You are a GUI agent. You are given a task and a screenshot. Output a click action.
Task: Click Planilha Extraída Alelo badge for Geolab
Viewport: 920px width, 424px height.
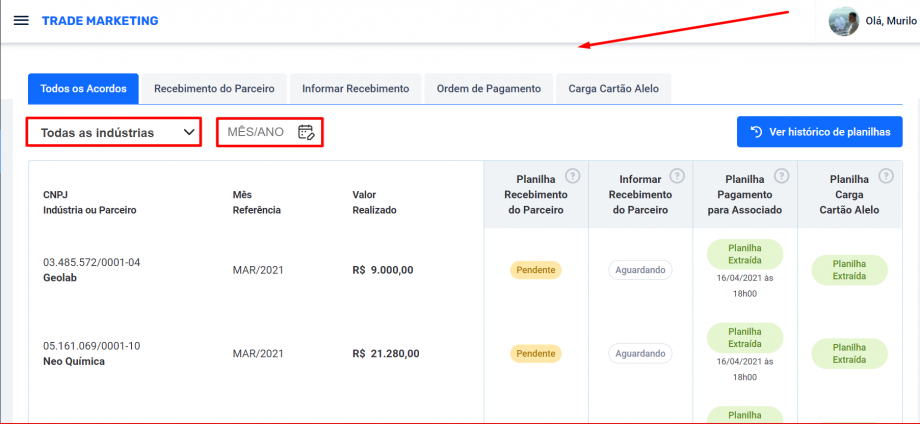pos(849,270)
